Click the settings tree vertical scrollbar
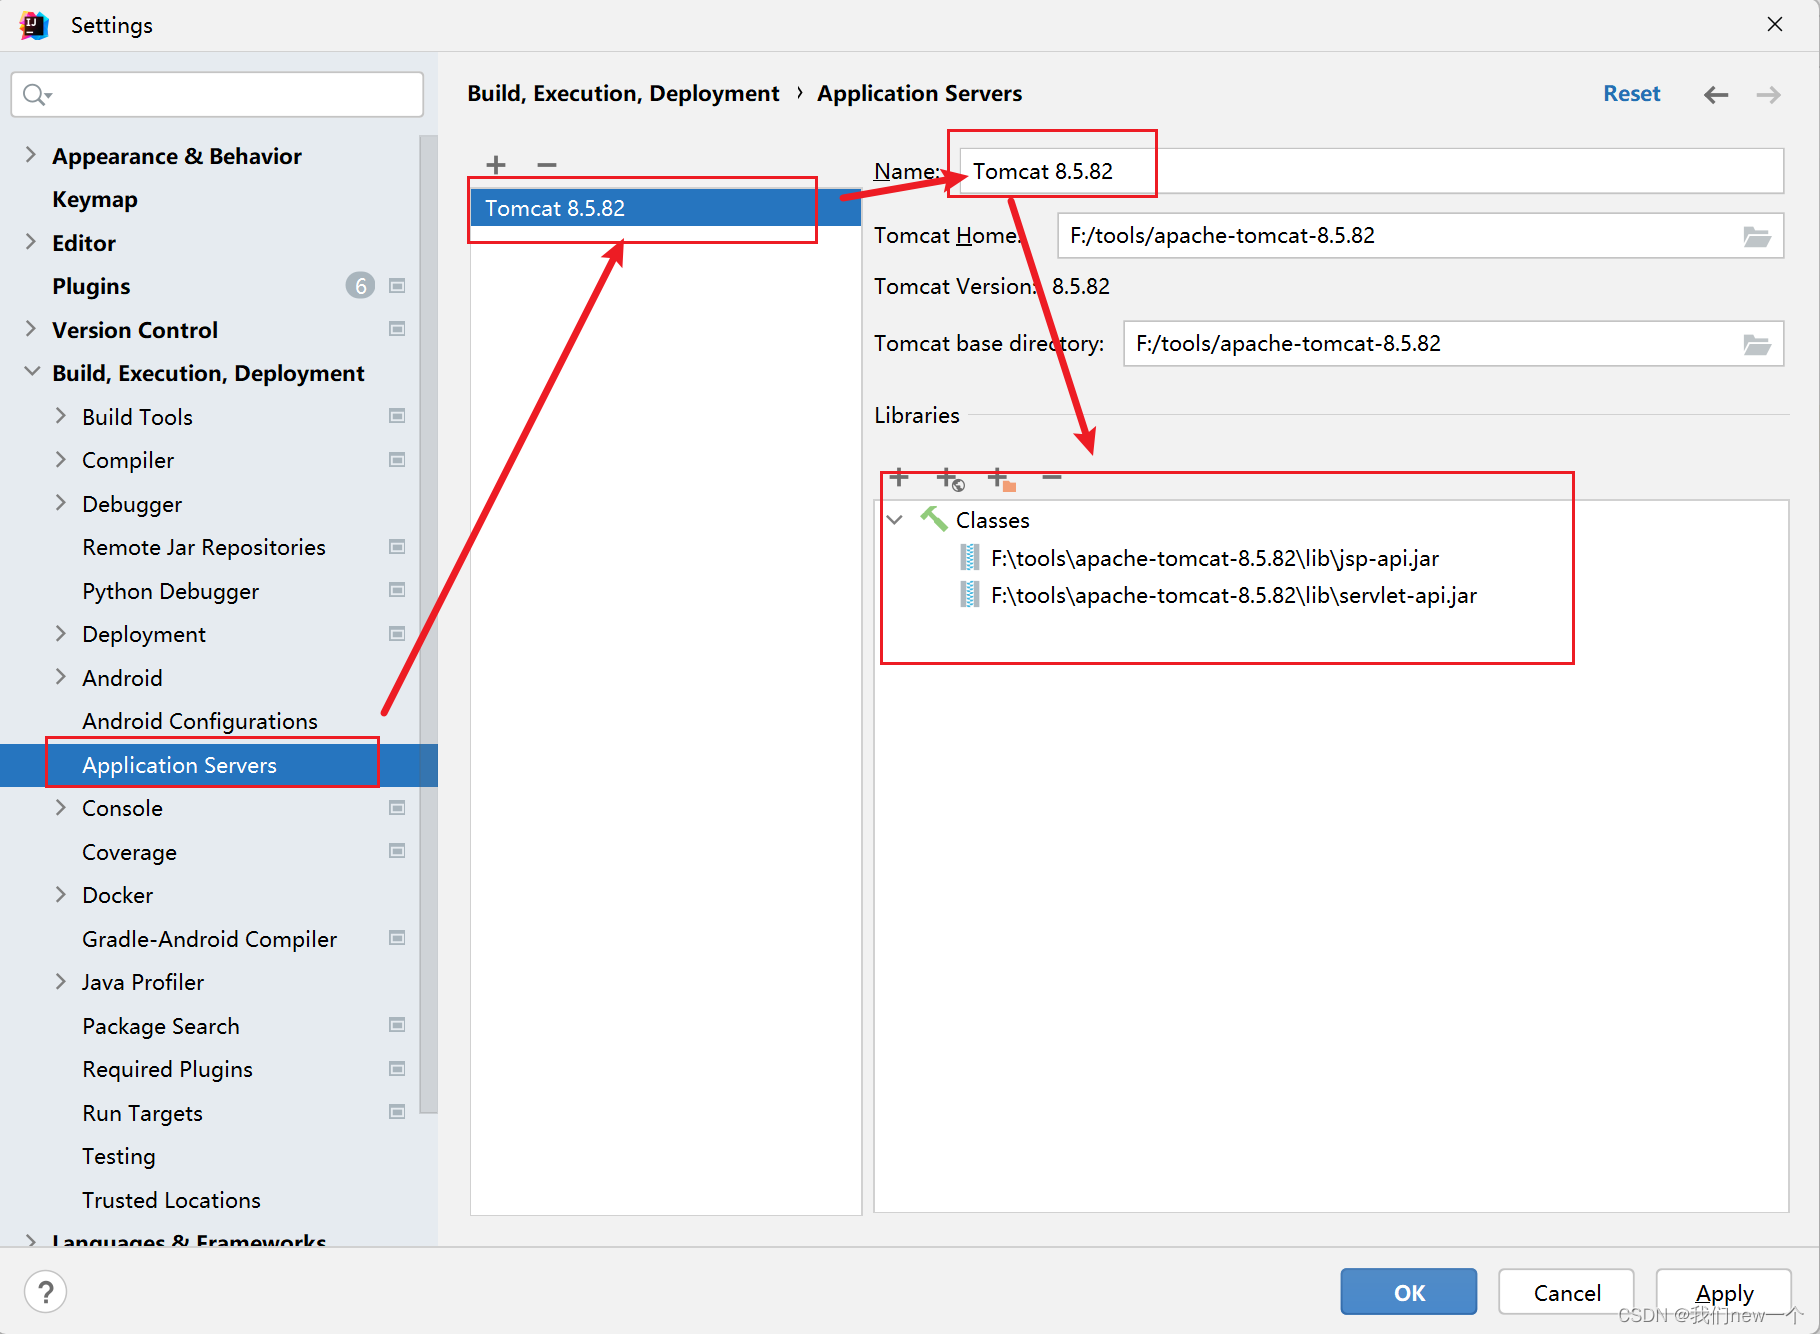 point(428,625)
